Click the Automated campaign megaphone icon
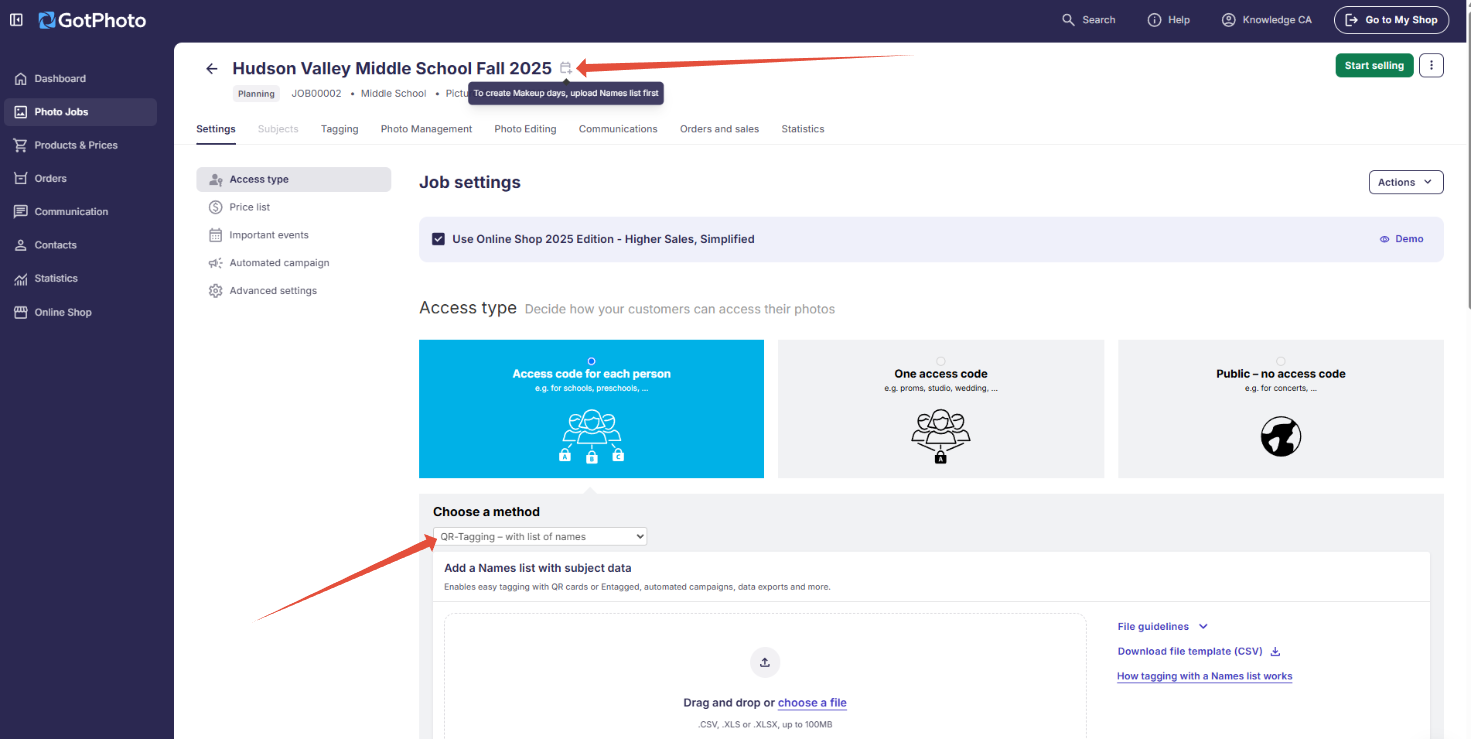 [215, 263]
